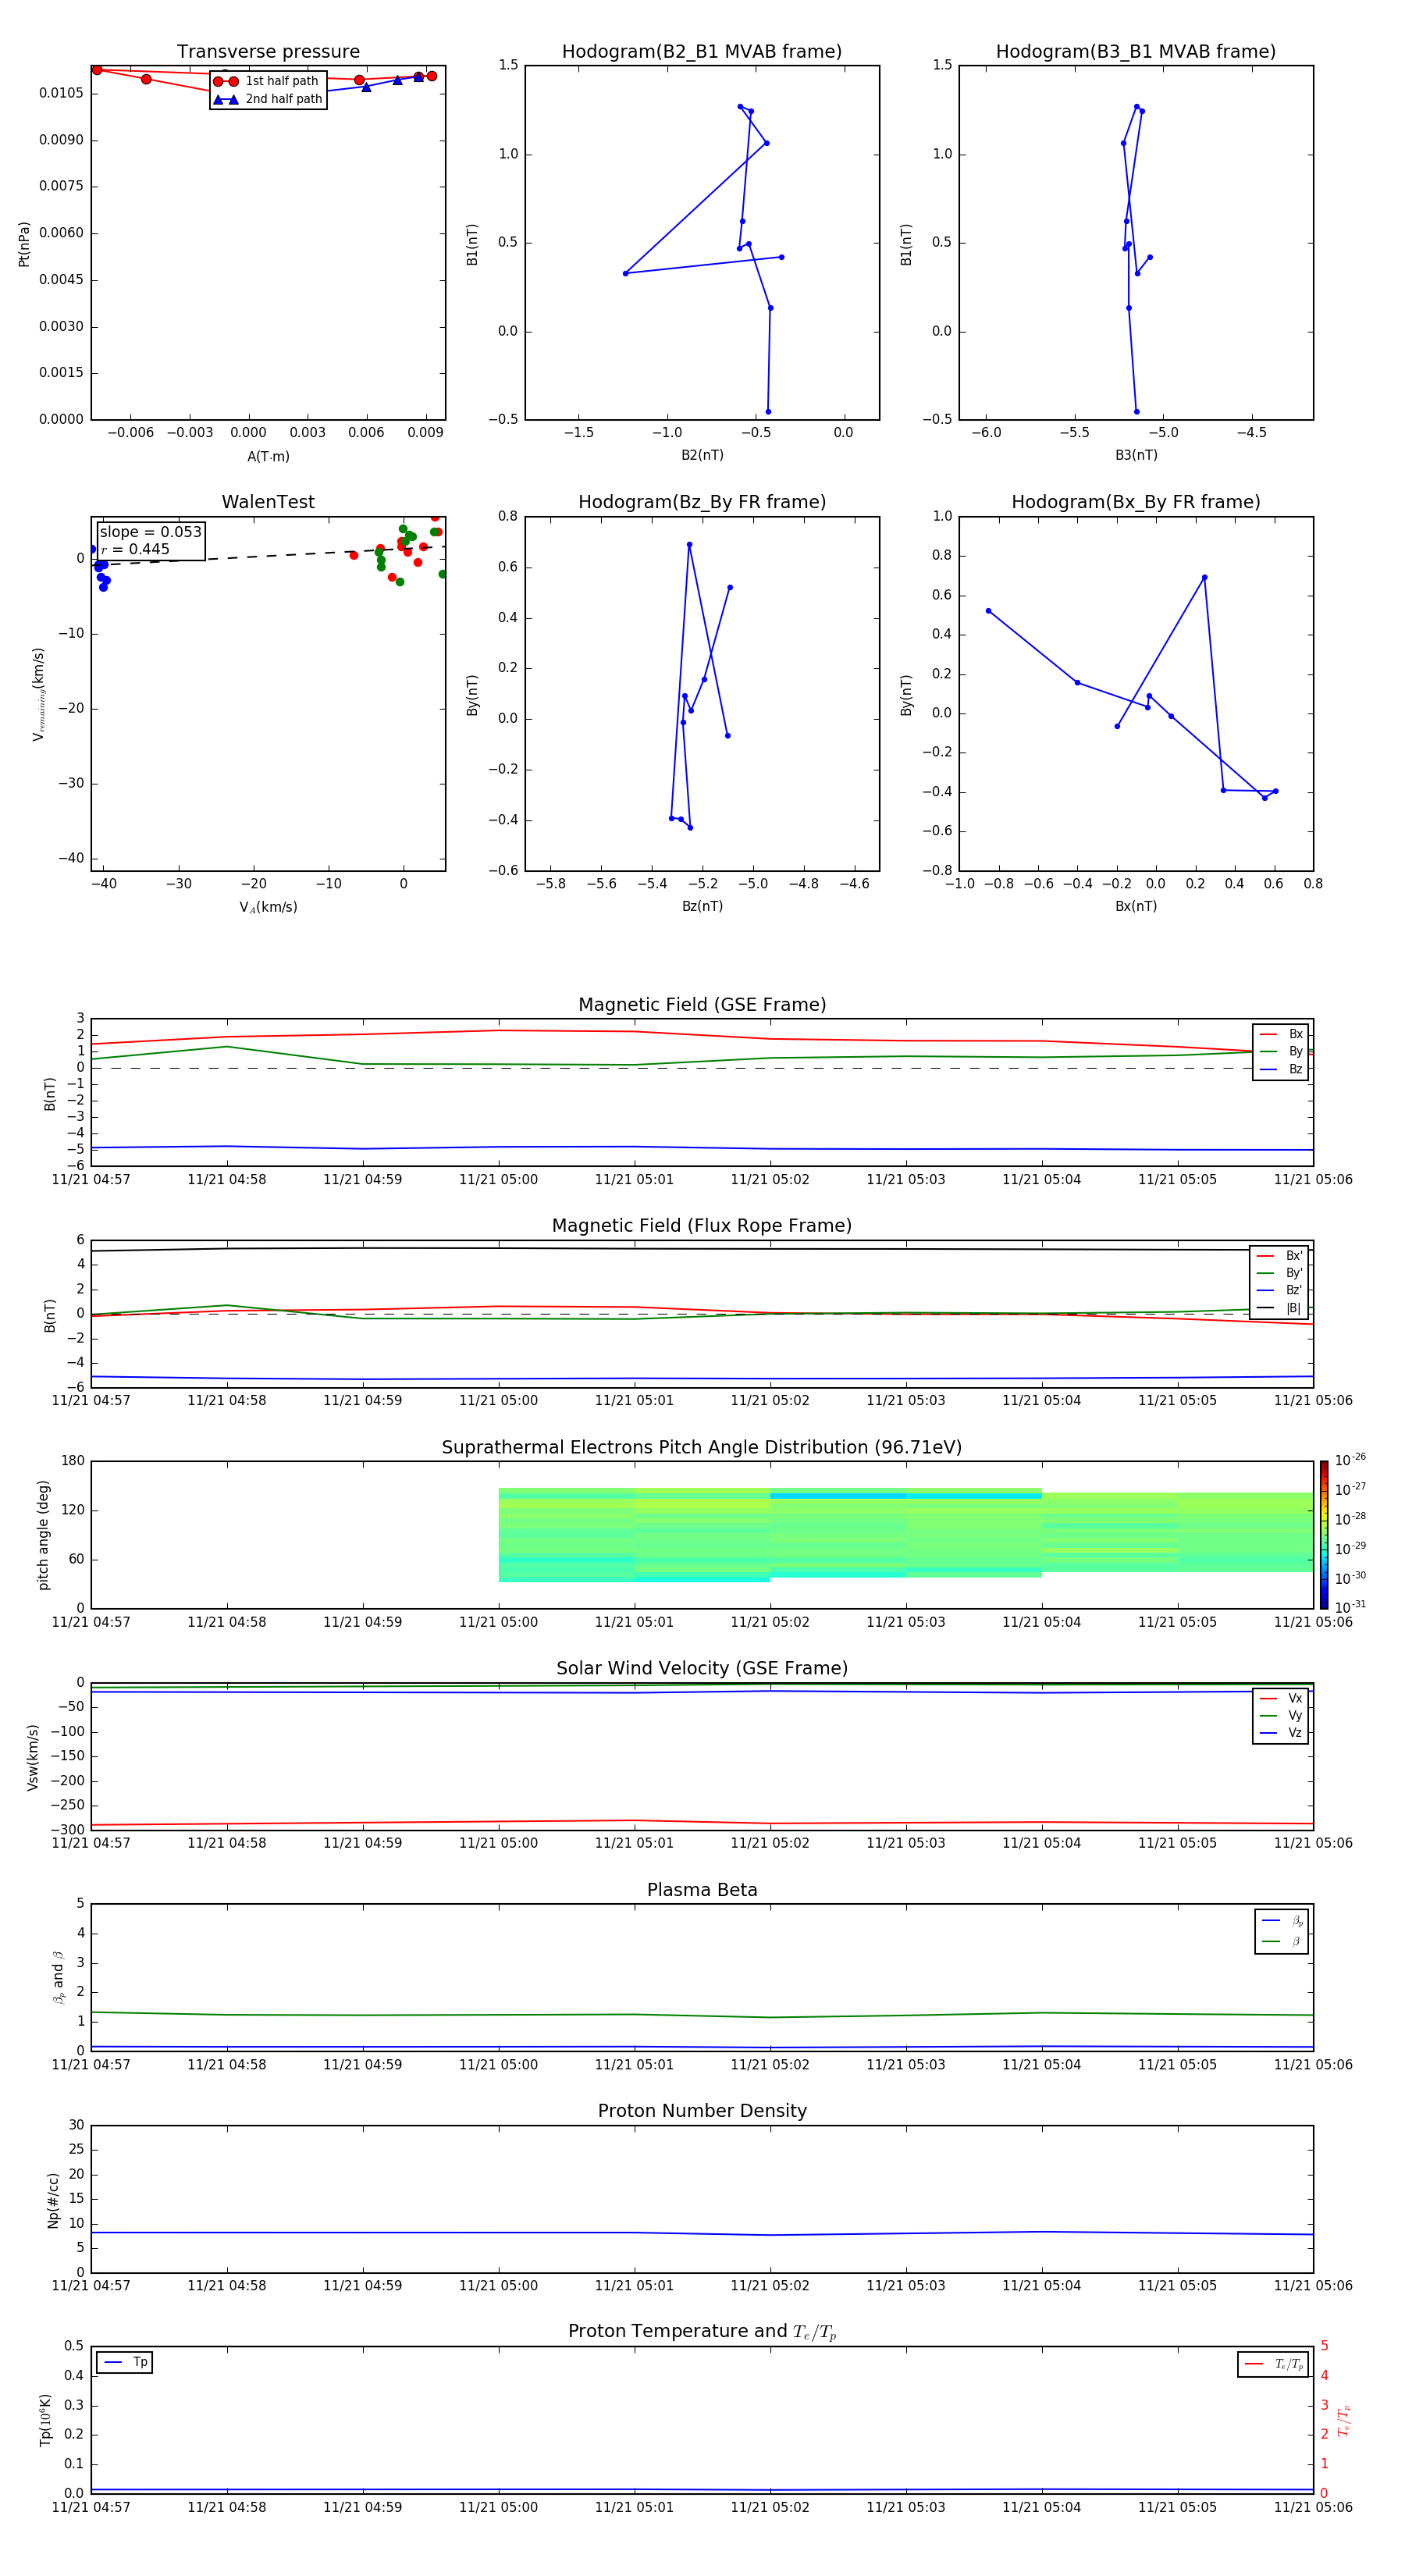Click the 'Bz' entry in GSE magnetic field legend

(x=1281, y=1070)
